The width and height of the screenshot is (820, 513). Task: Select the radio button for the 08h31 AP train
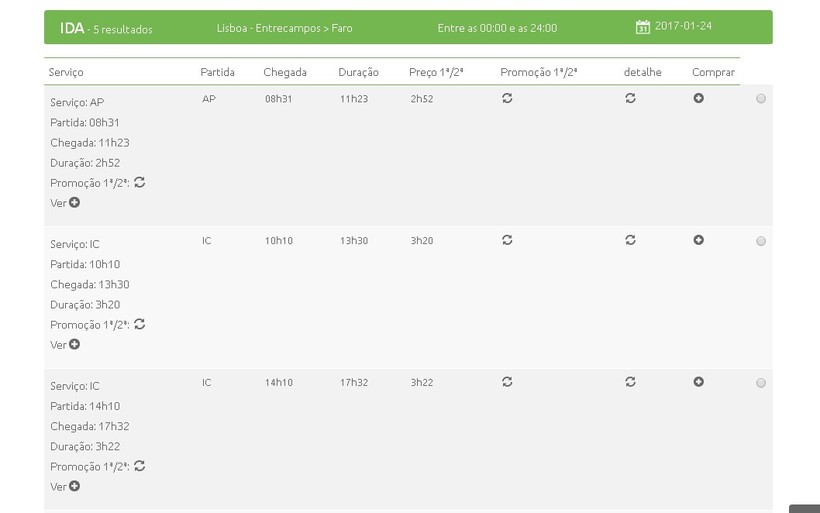click(x=761, y=98)
